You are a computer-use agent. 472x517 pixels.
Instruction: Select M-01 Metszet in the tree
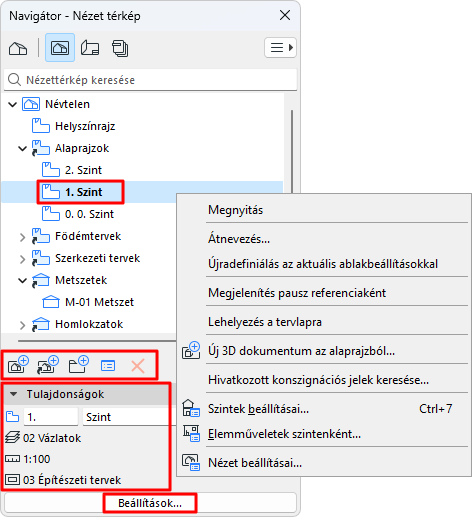coord(99,302)
